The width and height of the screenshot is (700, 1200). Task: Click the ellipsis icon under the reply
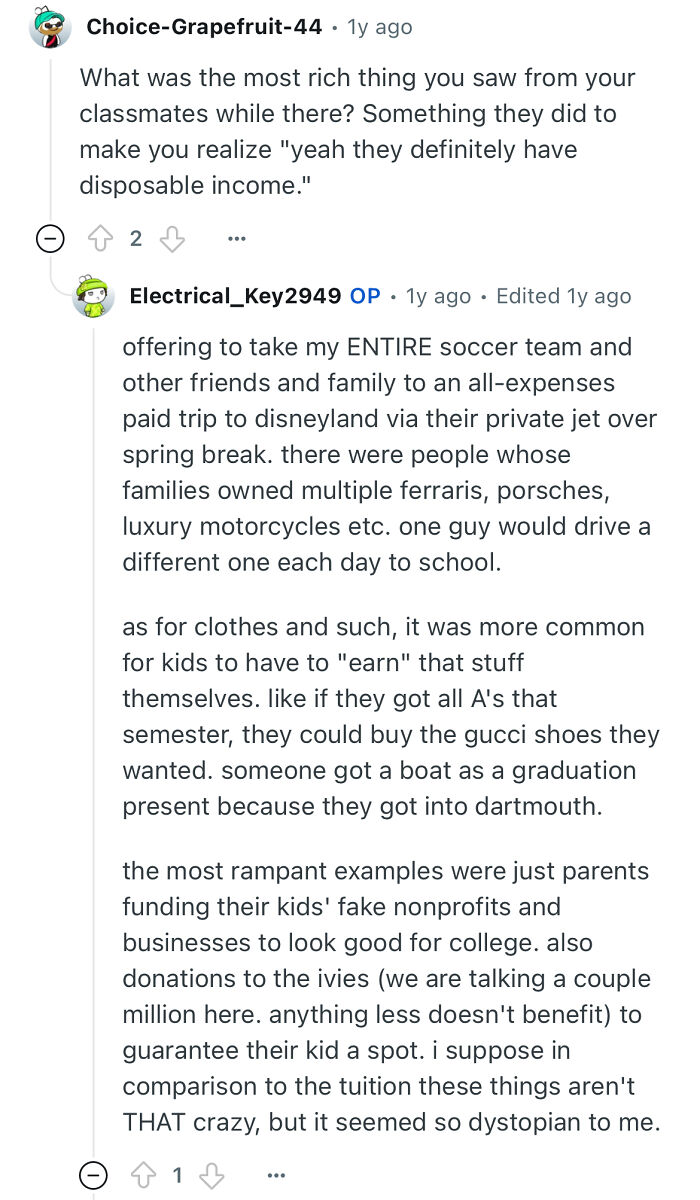[x=276, y=1174]
